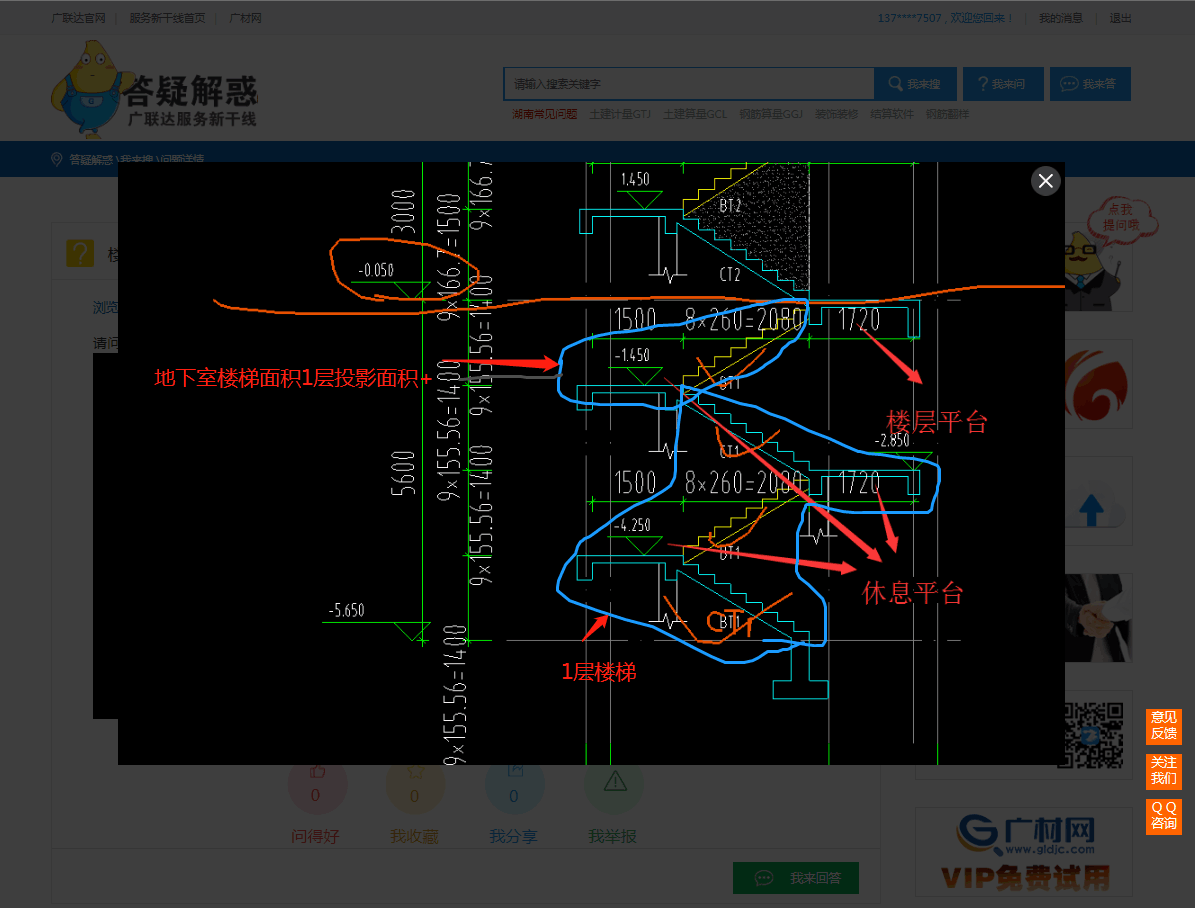Select the 钢筋翻样 category
This screenshot has height=908, width=1195.
pos(947,114)
